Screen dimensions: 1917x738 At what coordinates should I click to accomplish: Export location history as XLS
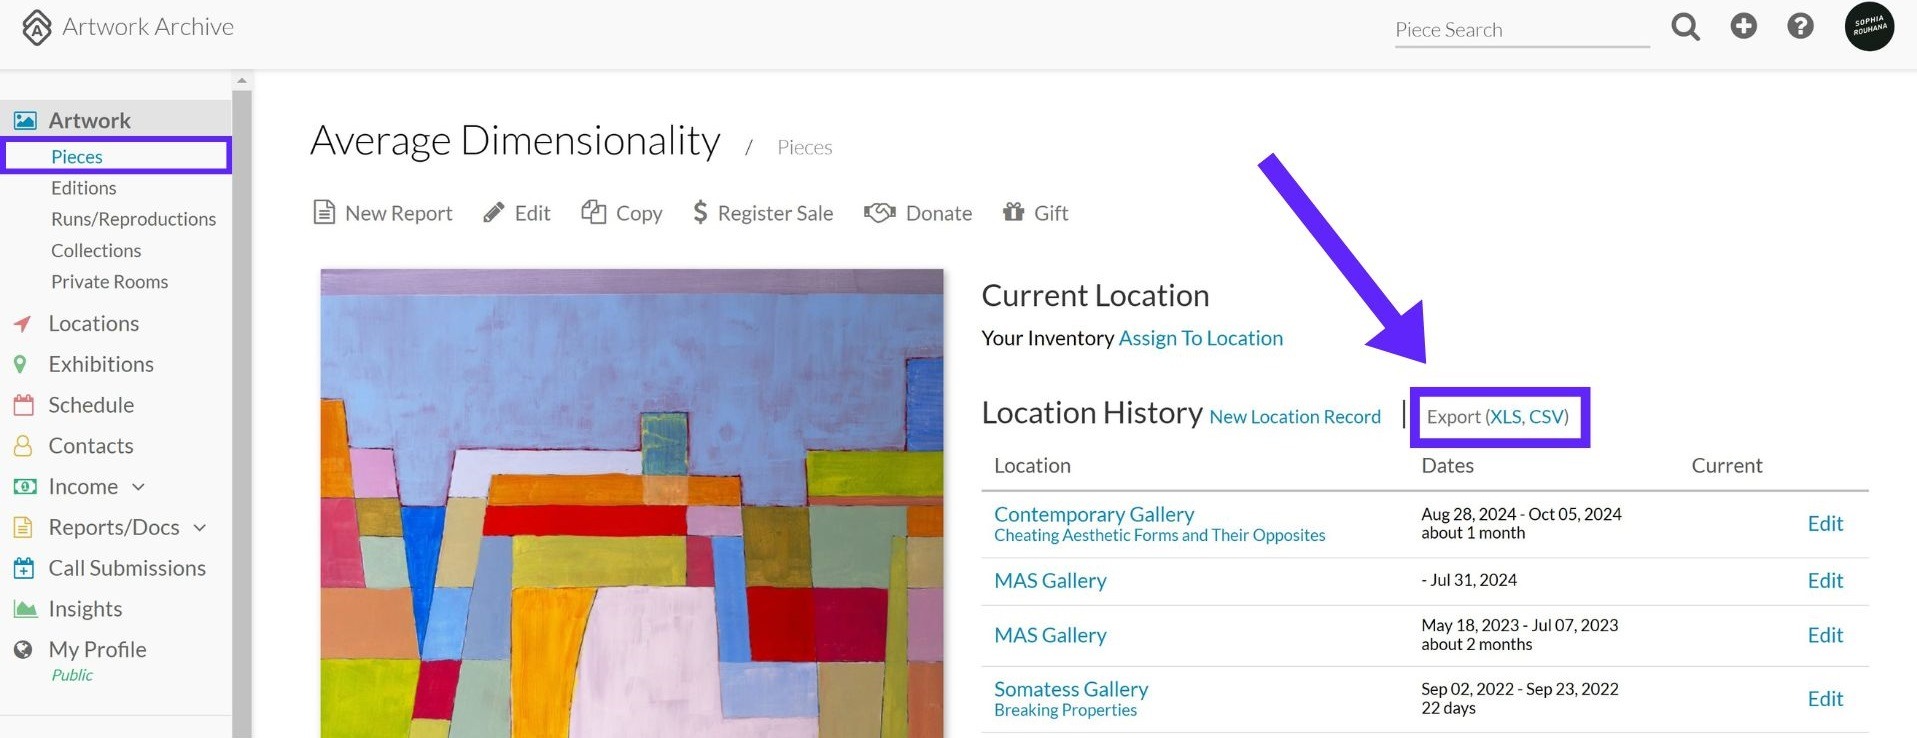point(1506,417)
